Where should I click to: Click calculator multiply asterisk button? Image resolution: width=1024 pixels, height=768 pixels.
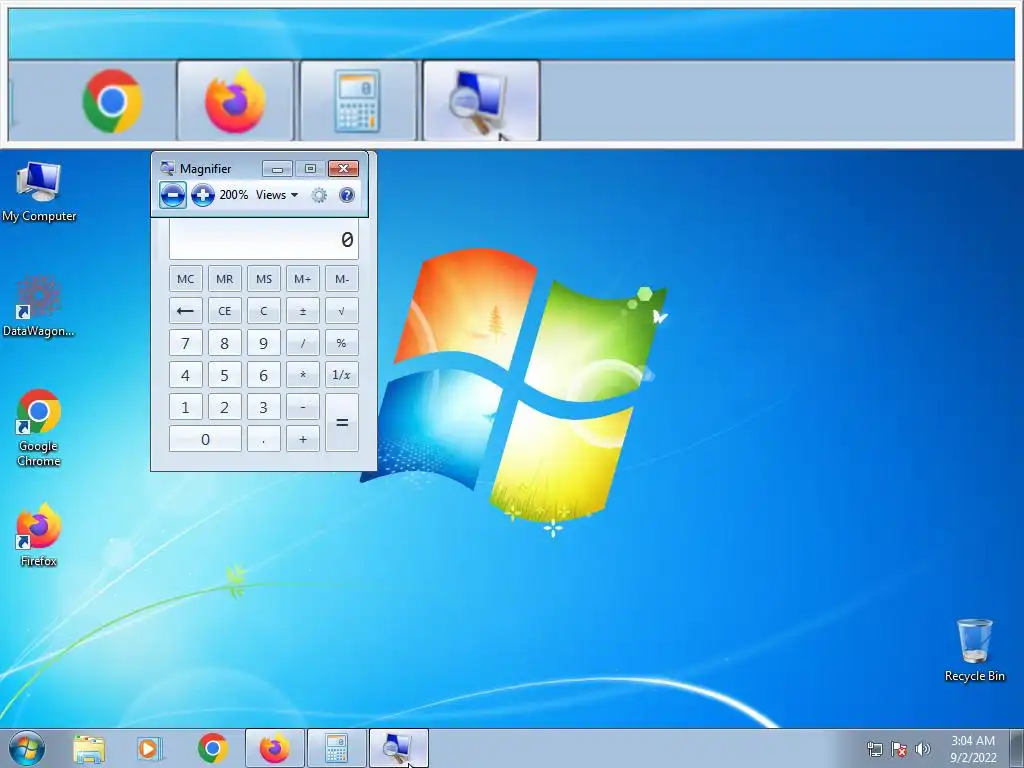point(302,375)
